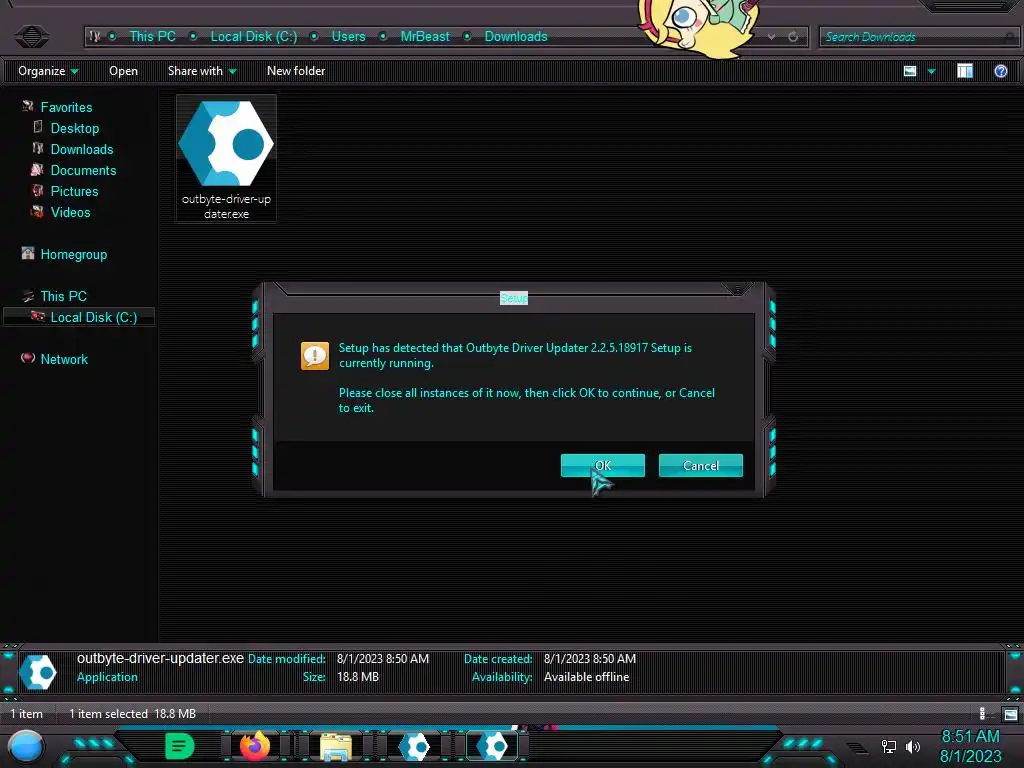Open the Start orb
Image resolution: width=1024 pixels, height=768 pixels.
click(x=26, y=748)
